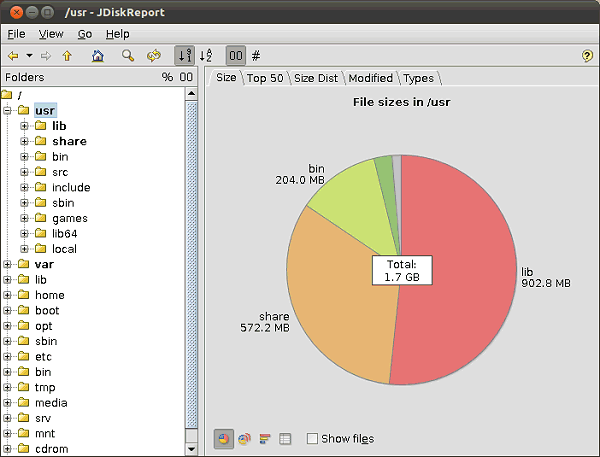This screenshot has width=600, height=457.
Task: Switch to bar chart view
Action: (x=265, y=438)
